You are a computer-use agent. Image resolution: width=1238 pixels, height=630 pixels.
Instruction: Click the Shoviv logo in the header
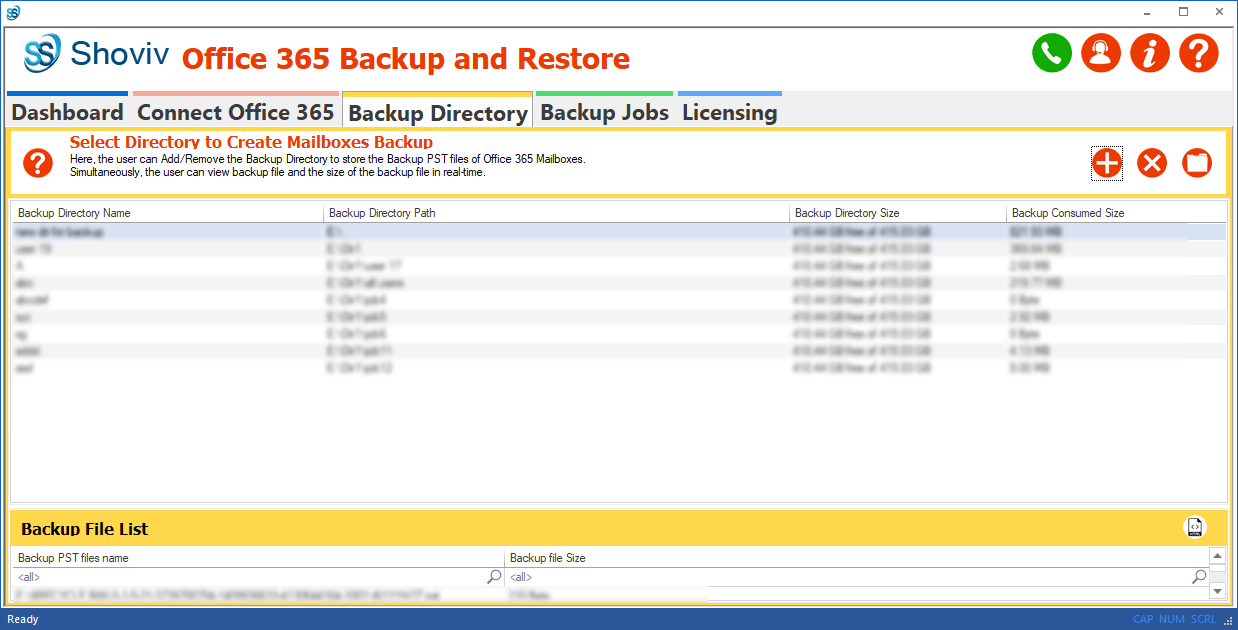(x=96, y=53)
